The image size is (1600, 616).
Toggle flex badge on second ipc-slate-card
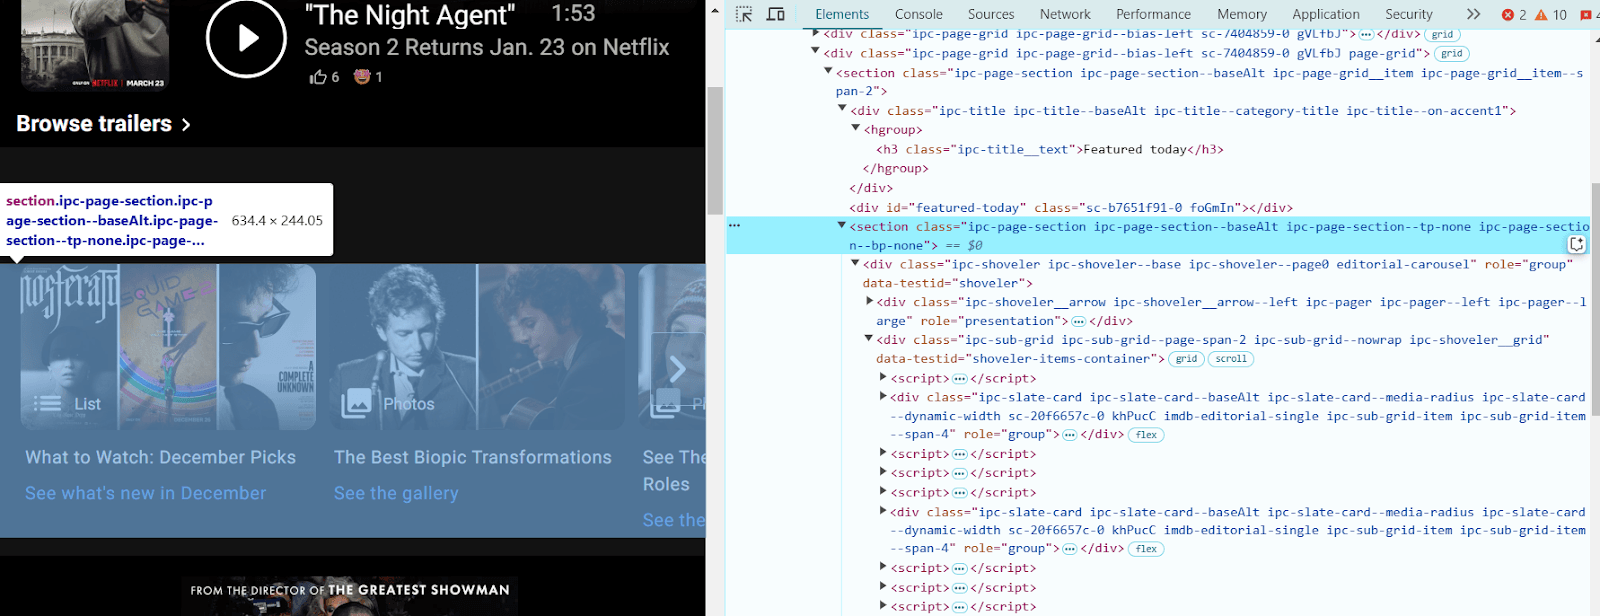click(1146, 549)
